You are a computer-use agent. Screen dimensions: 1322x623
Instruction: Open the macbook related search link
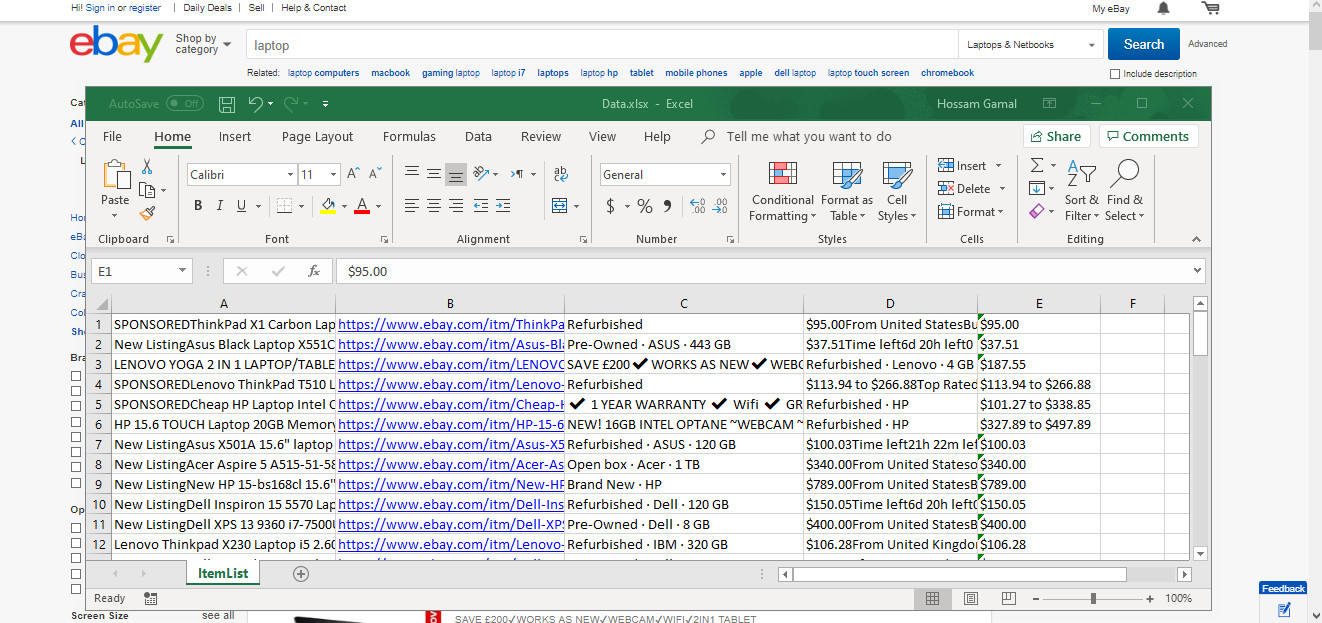(x=390, y=72)
